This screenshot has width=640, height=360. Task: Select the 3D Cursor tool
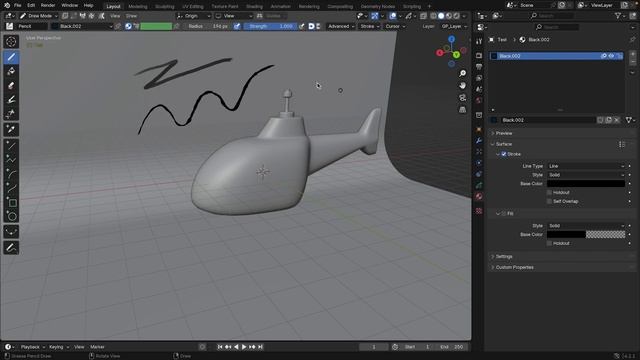(x=11, y=42)
